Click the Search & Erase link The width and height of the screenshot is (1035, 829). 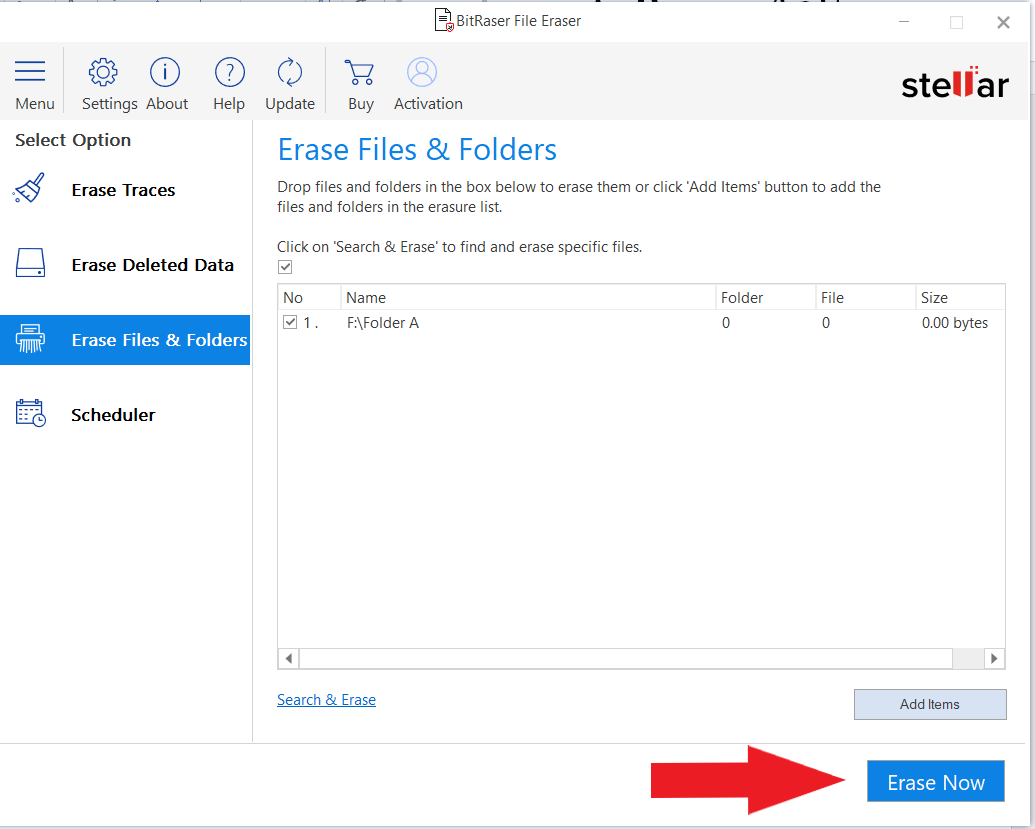click(326, 700)
